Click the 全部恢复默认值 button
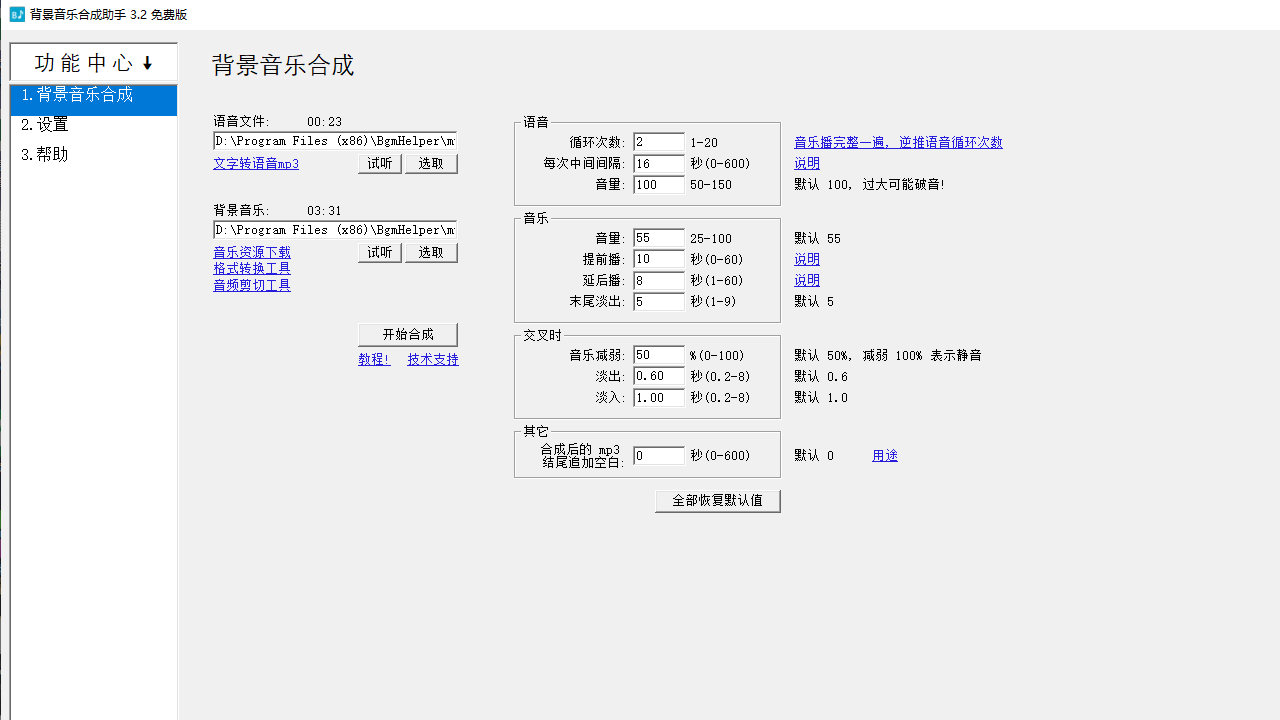The width and height of the screenshot is (1280, 720). click(x=718, y=500)
